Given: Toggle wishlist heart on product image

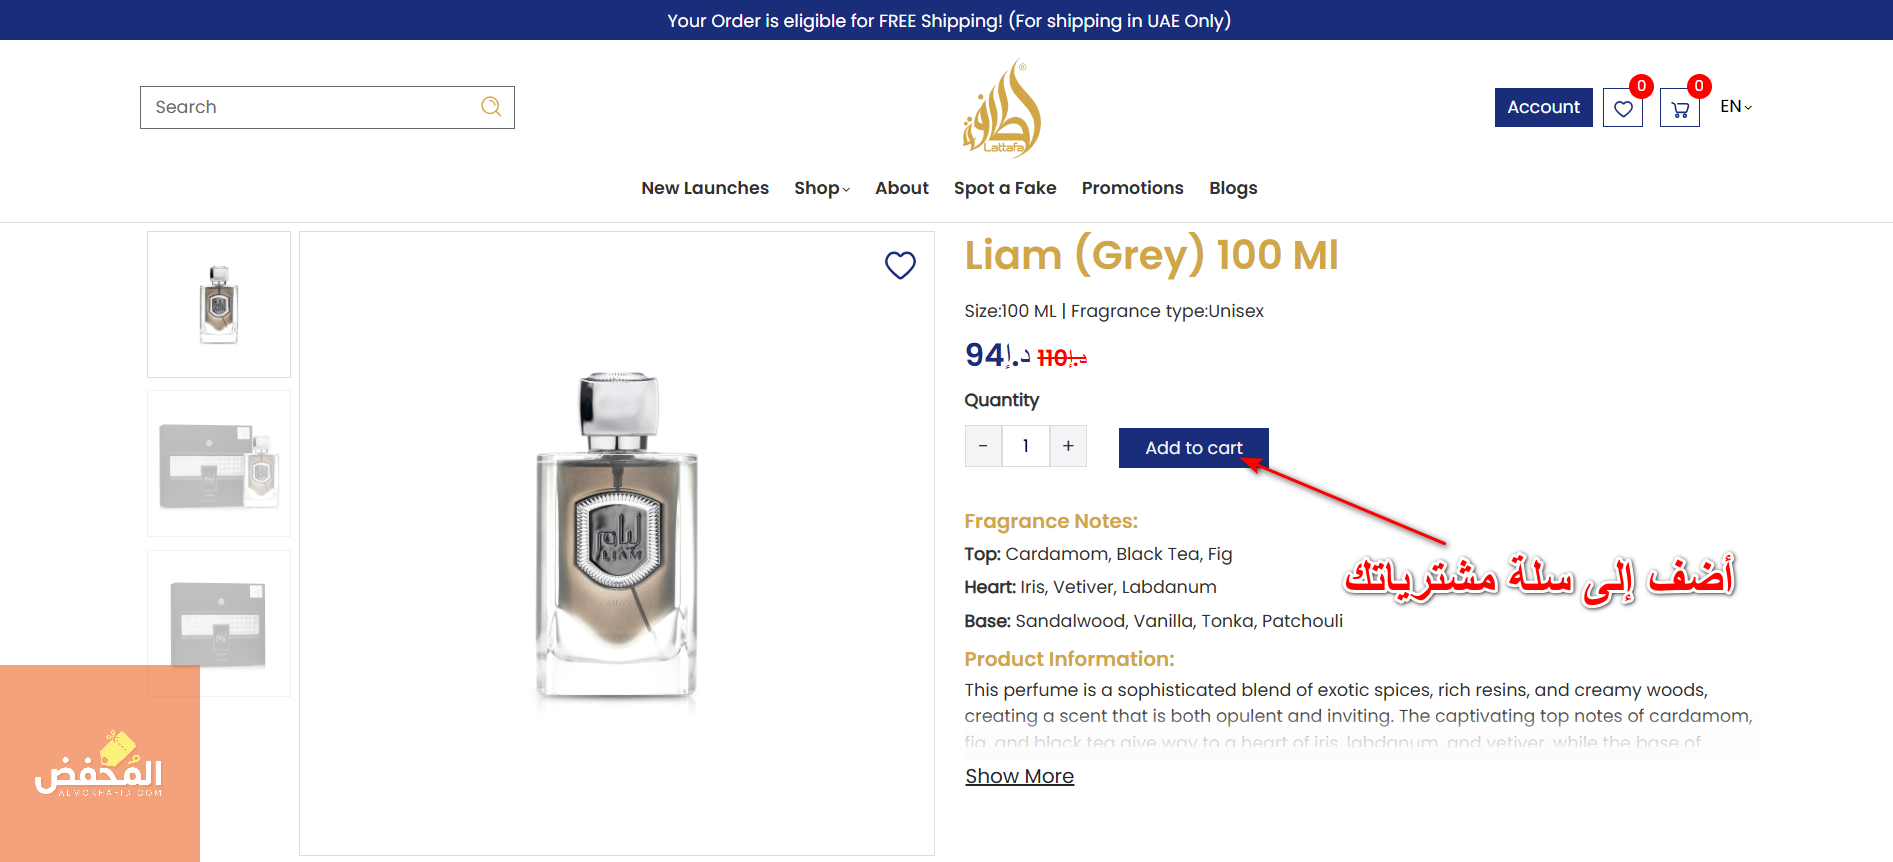Looking at the screenshot, I should click(x=900, y=265).
